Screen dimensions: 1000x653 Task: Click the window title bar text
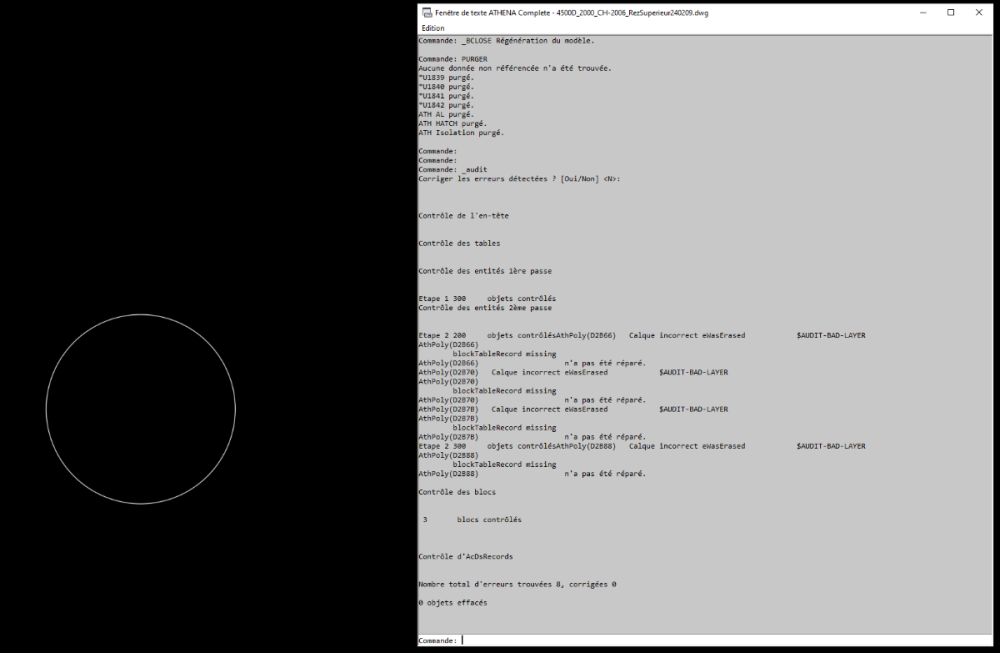coord(571,13)
